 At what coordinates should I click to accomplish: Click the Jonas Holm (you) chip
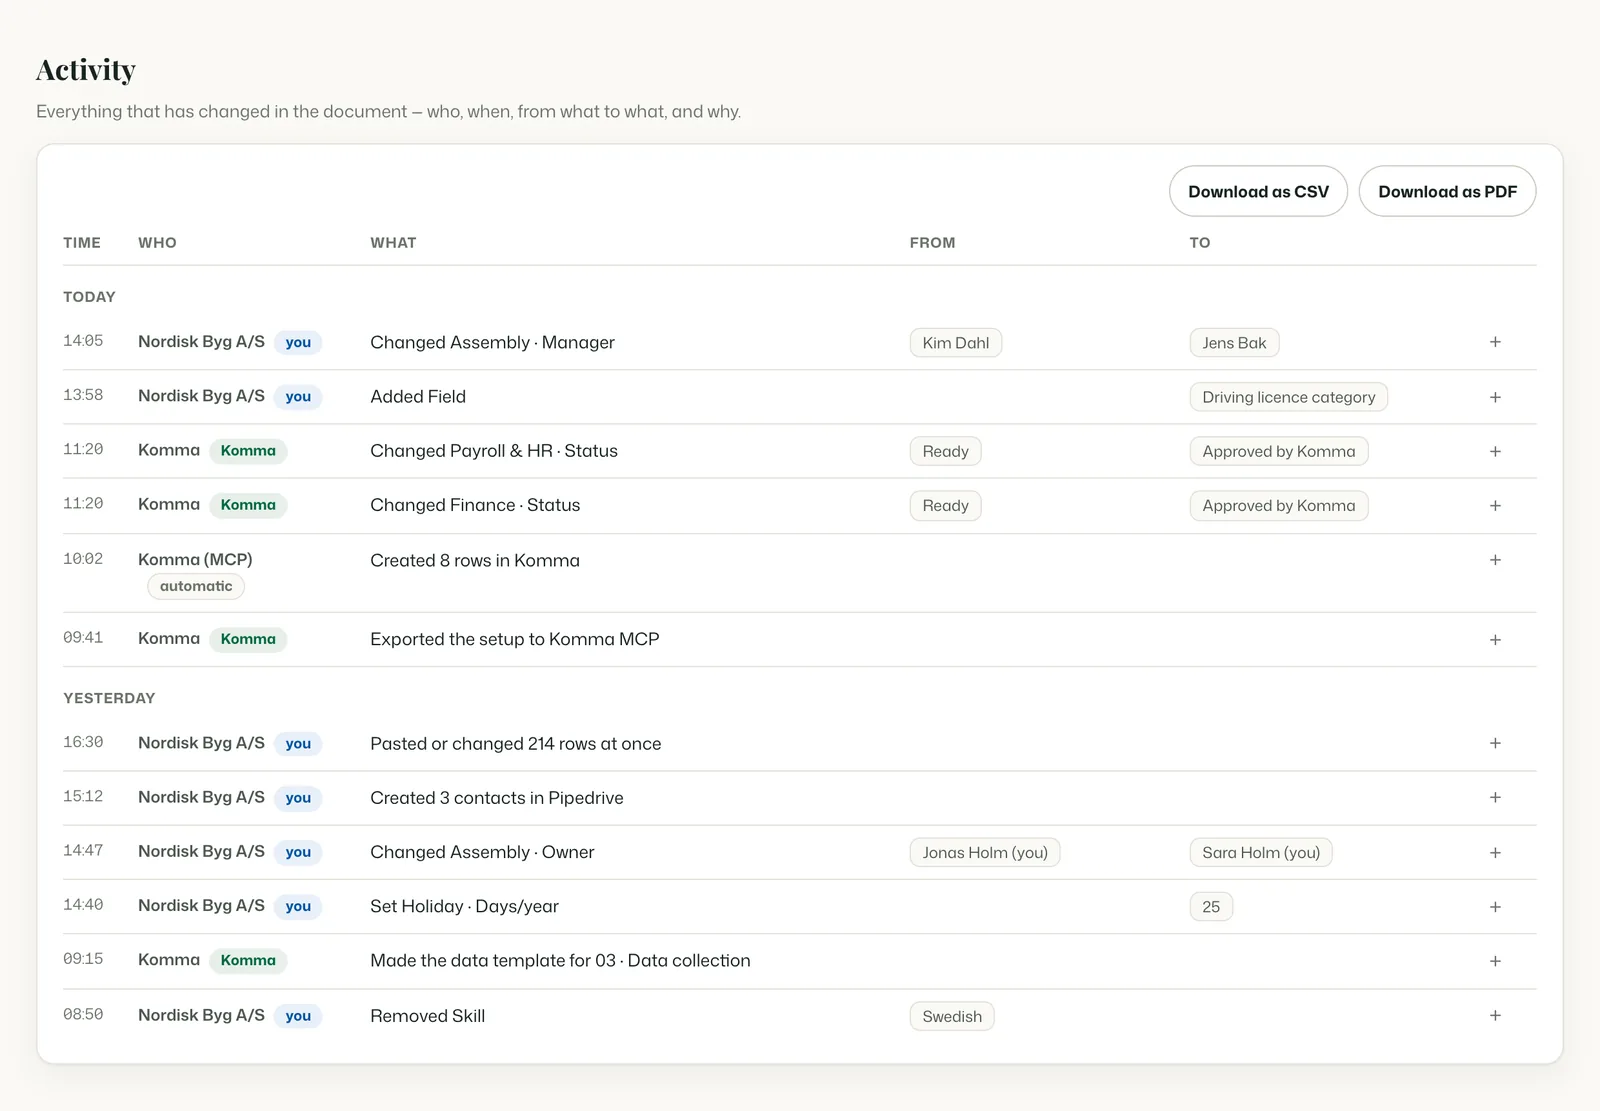[985, 852]
